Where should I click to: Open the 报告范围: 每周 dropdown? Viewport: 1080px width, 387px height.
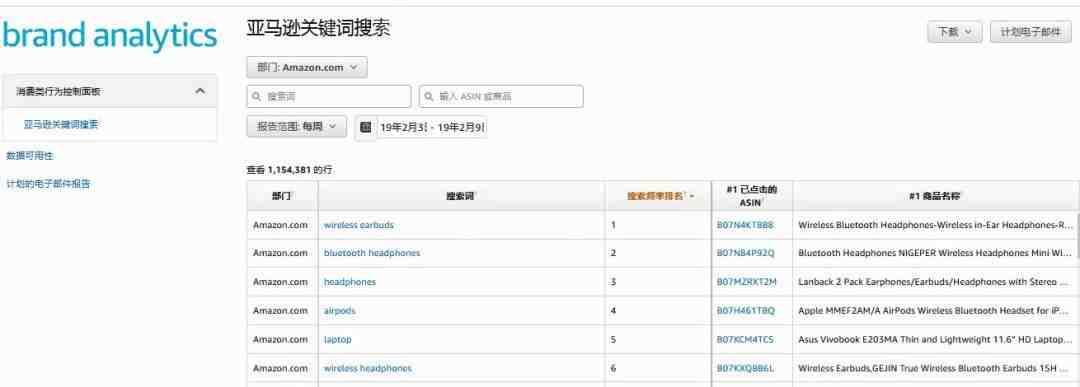296,127
